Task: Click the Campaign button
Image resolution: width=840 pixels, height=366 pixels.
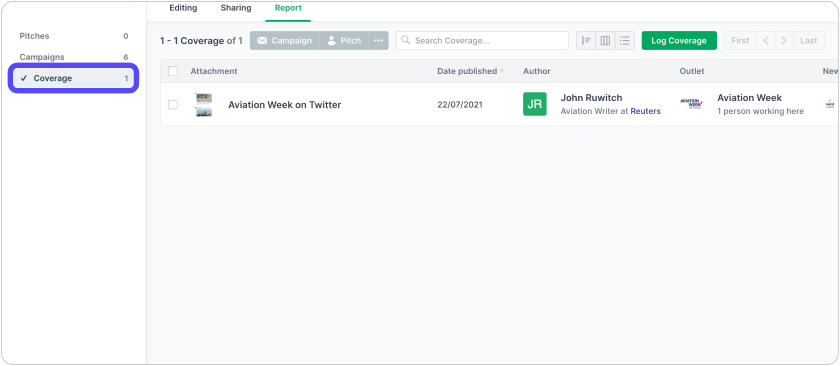Action: (284, 41)
